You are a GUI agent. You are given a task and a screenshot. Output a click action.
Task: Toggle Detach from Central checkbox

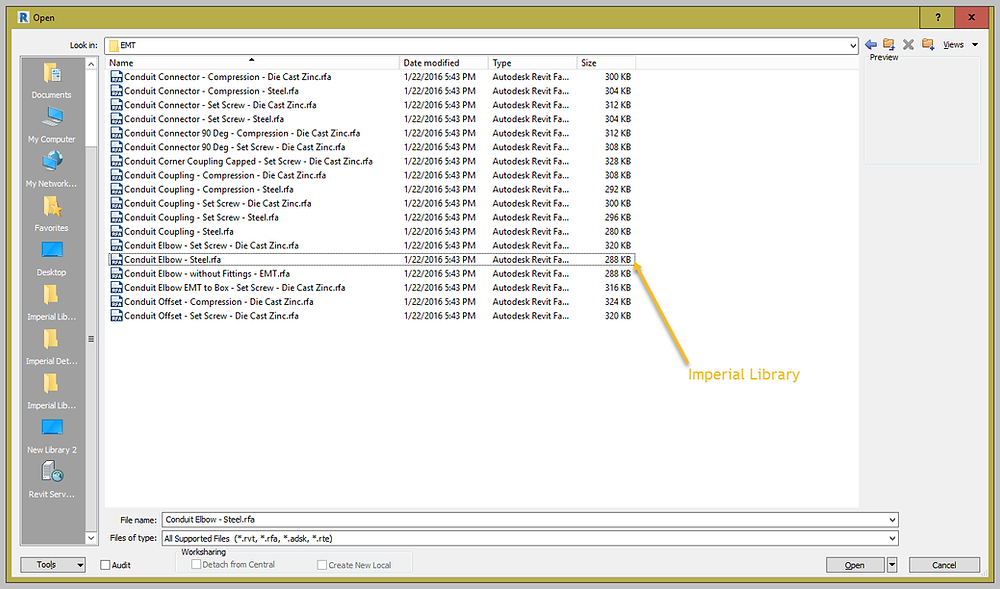196,564
